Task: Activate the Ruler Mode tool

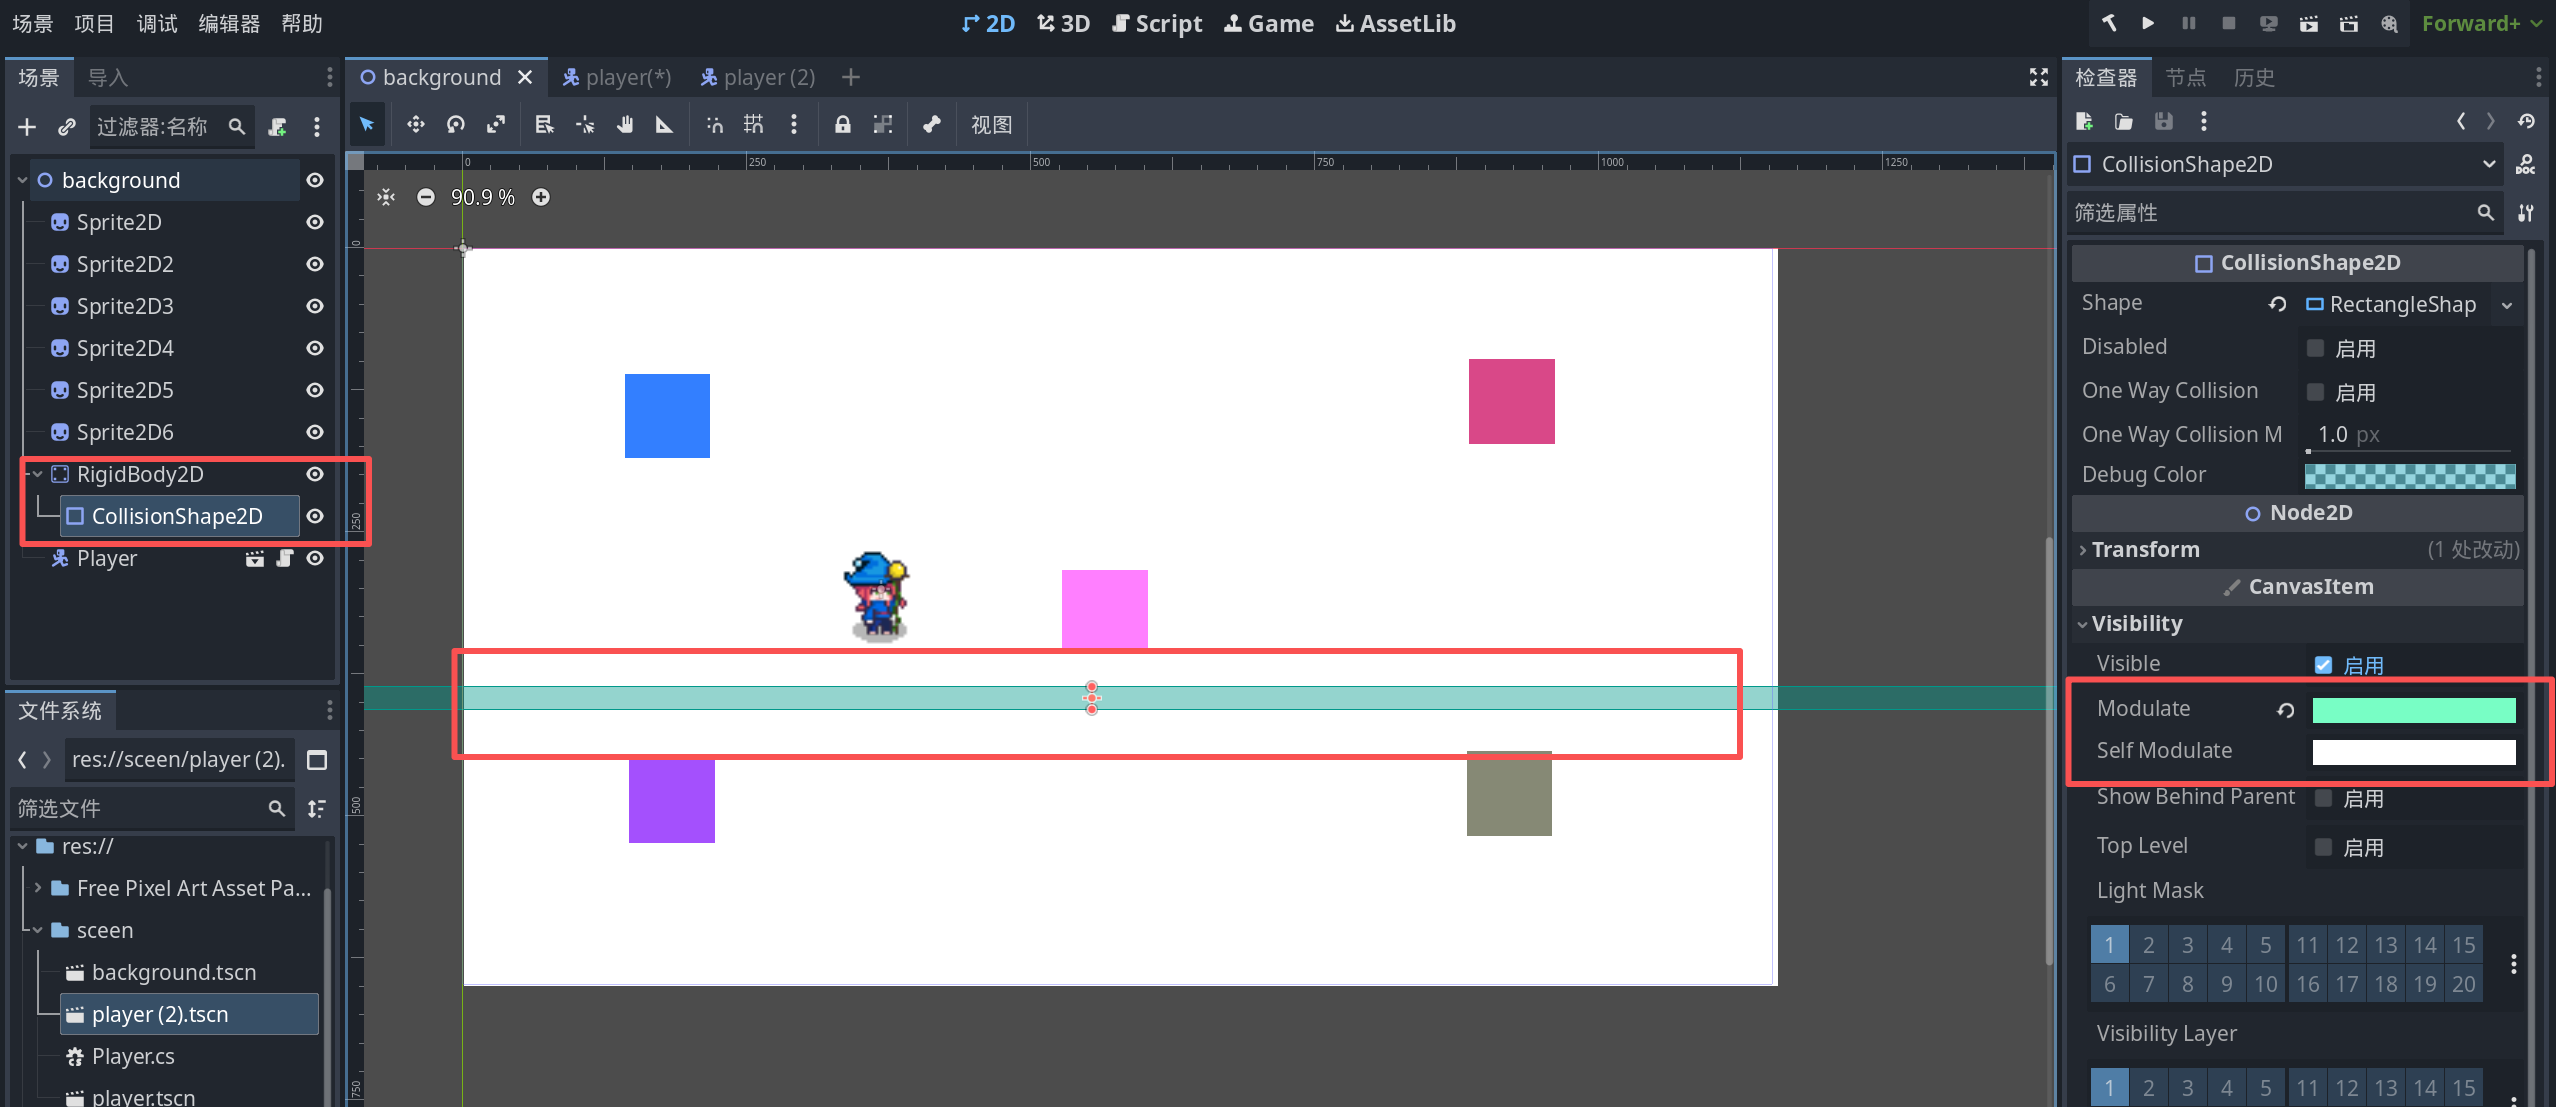Action: (664, 124)
